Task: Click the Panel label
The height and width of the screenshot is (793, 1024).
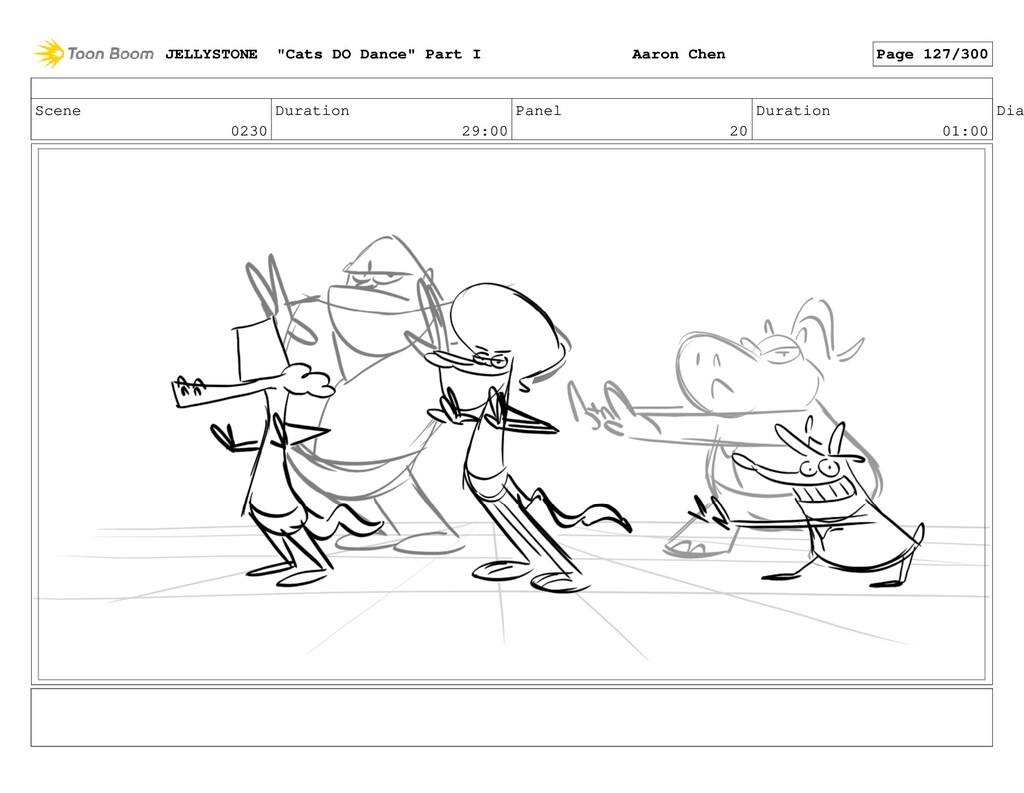Action: point(538,111)
